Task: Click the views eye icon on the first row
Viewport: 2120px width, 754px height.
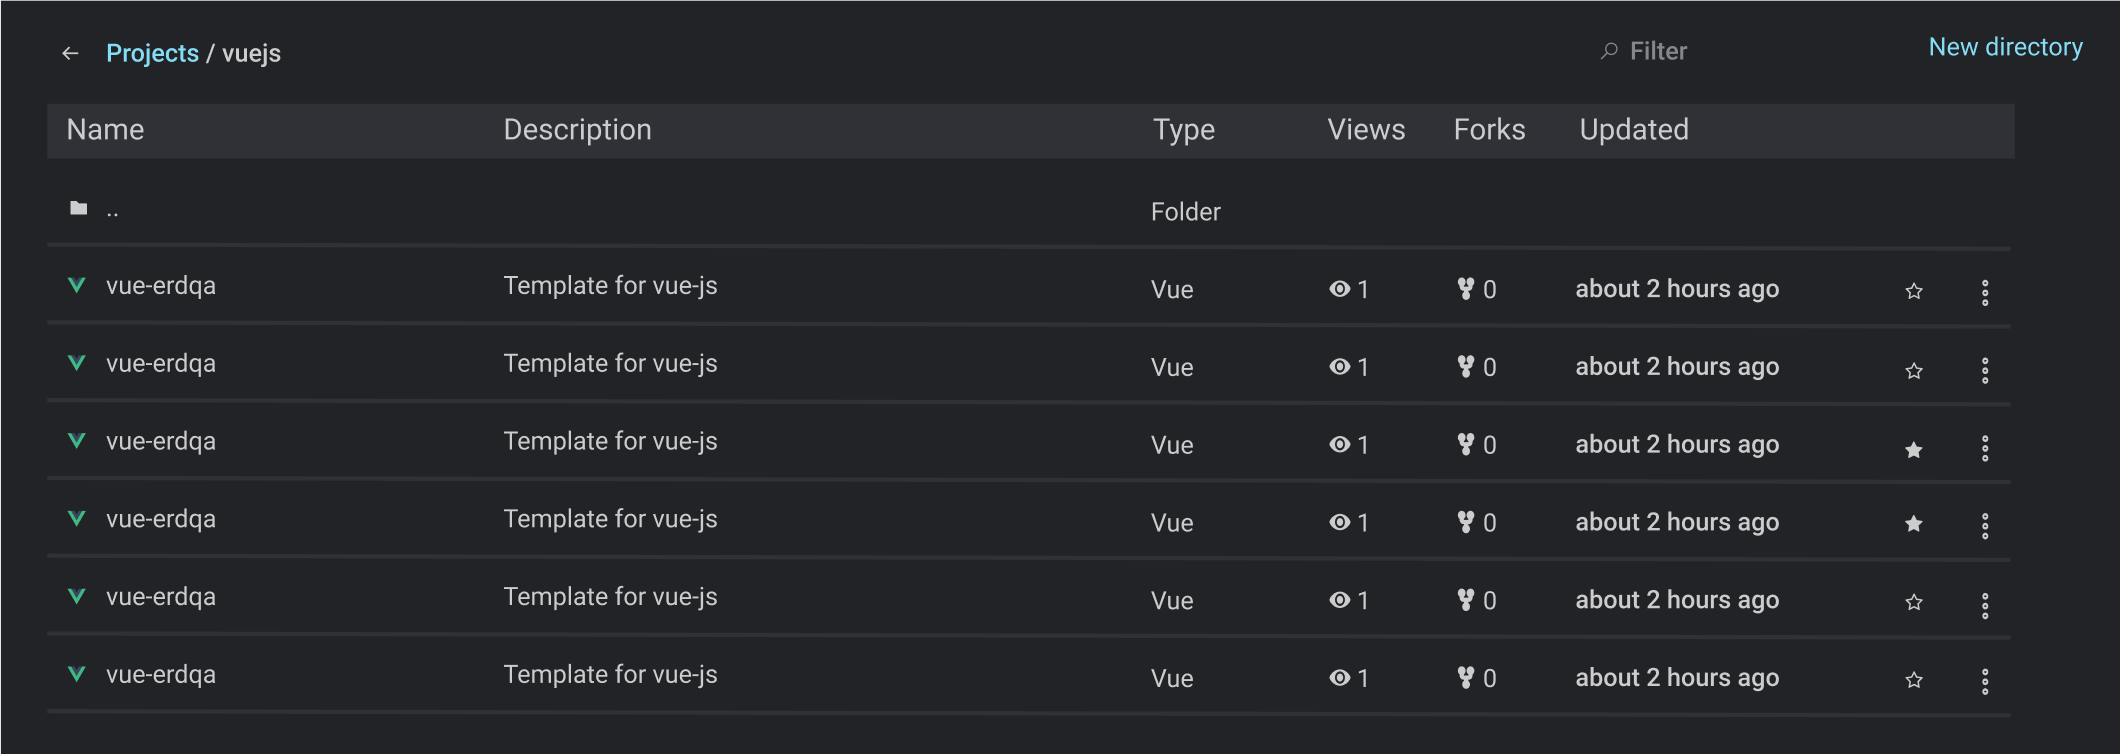Action: pyautogui.click(x=1338, y=289)
